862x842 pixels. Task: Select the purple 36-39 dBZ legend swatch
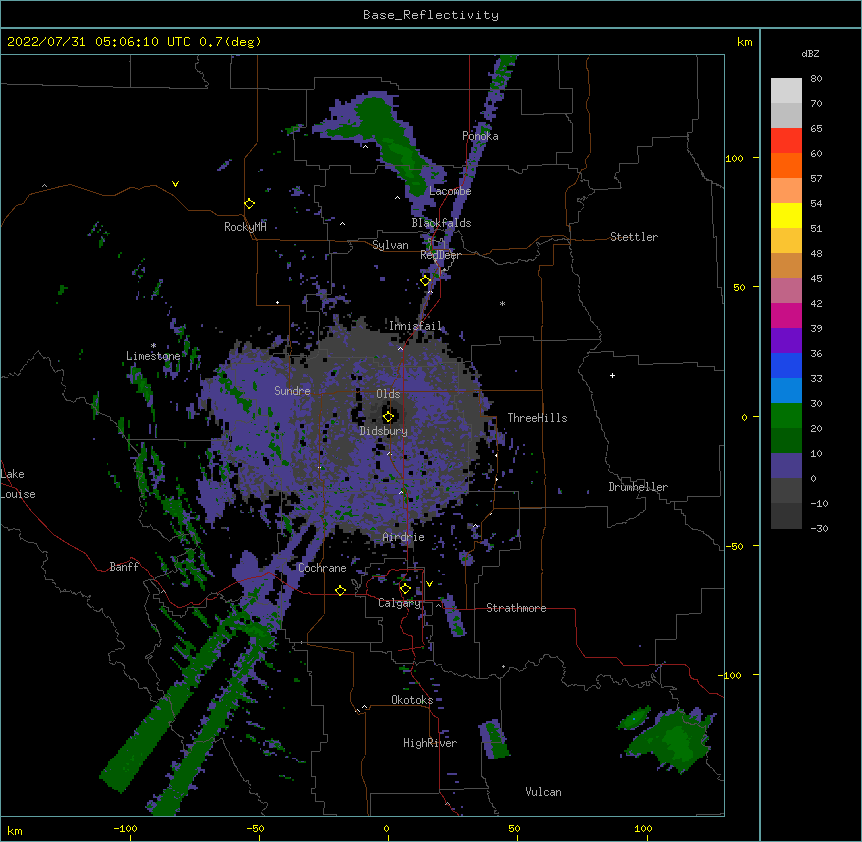point(786,341)
